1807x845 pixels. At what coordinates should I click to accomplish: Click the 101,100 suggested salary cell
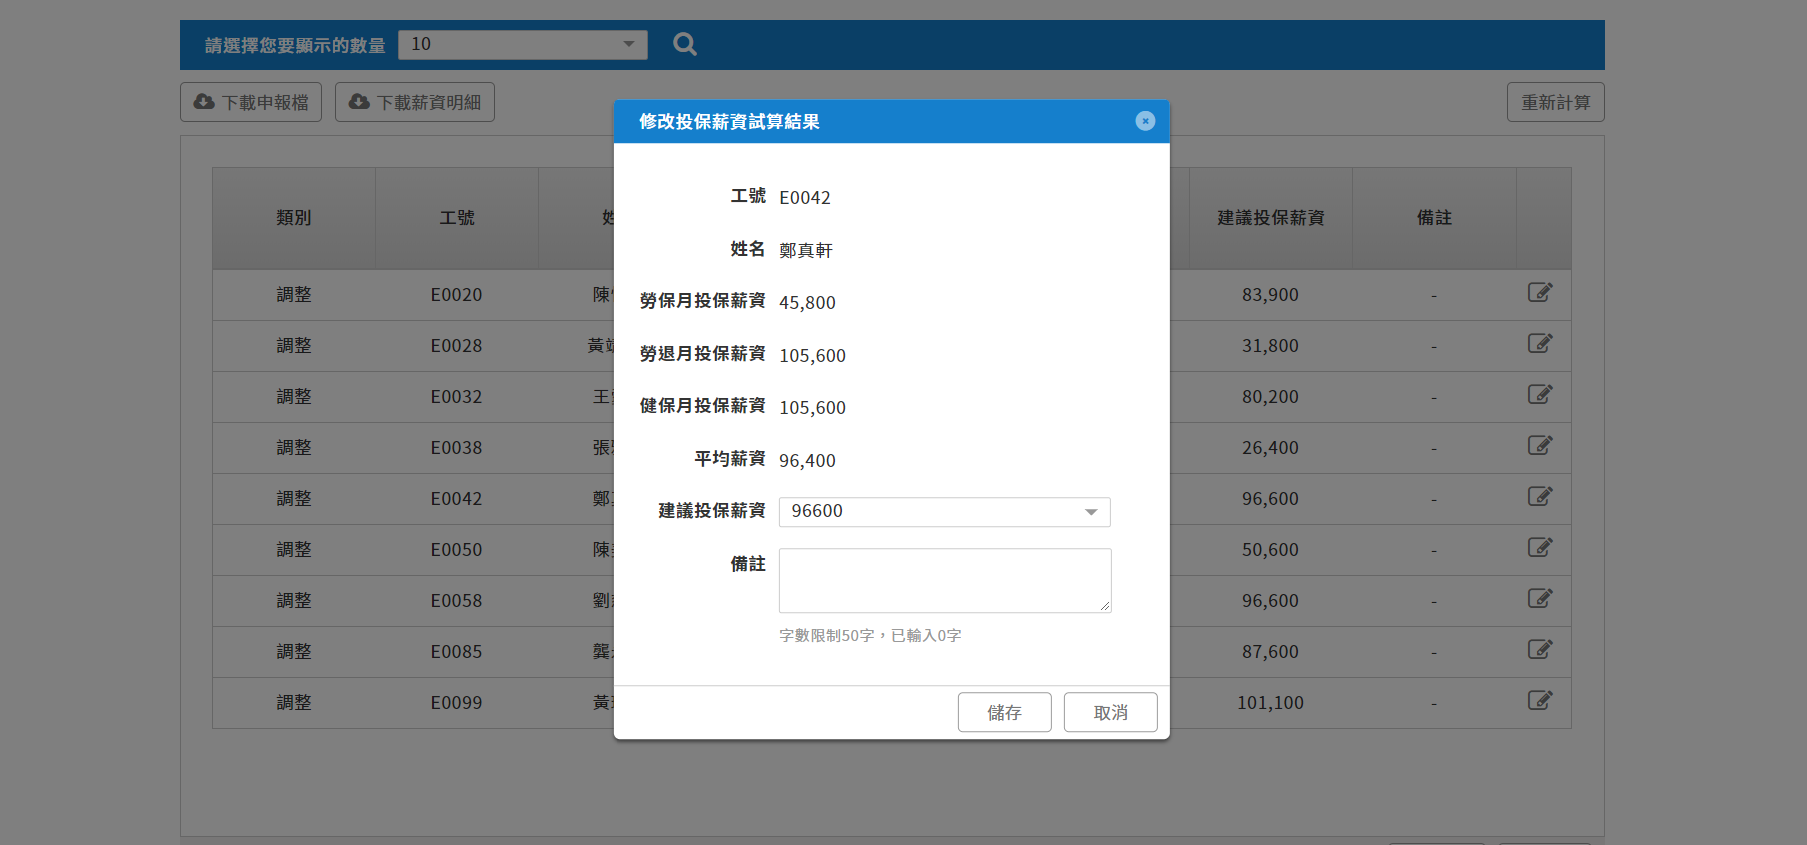tap(1270, 703)
